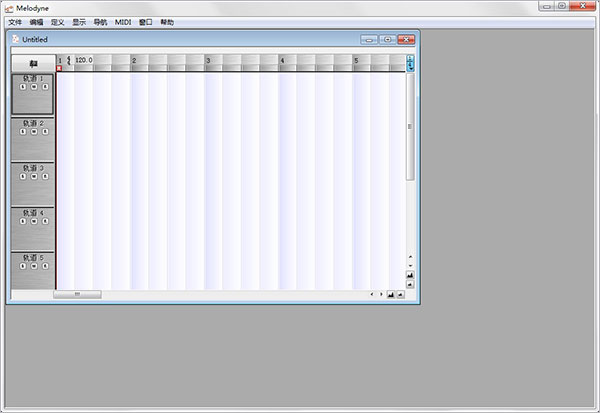Click the horizontal scrollbar thumb
600x413 pixels.
tap(77, 294)
